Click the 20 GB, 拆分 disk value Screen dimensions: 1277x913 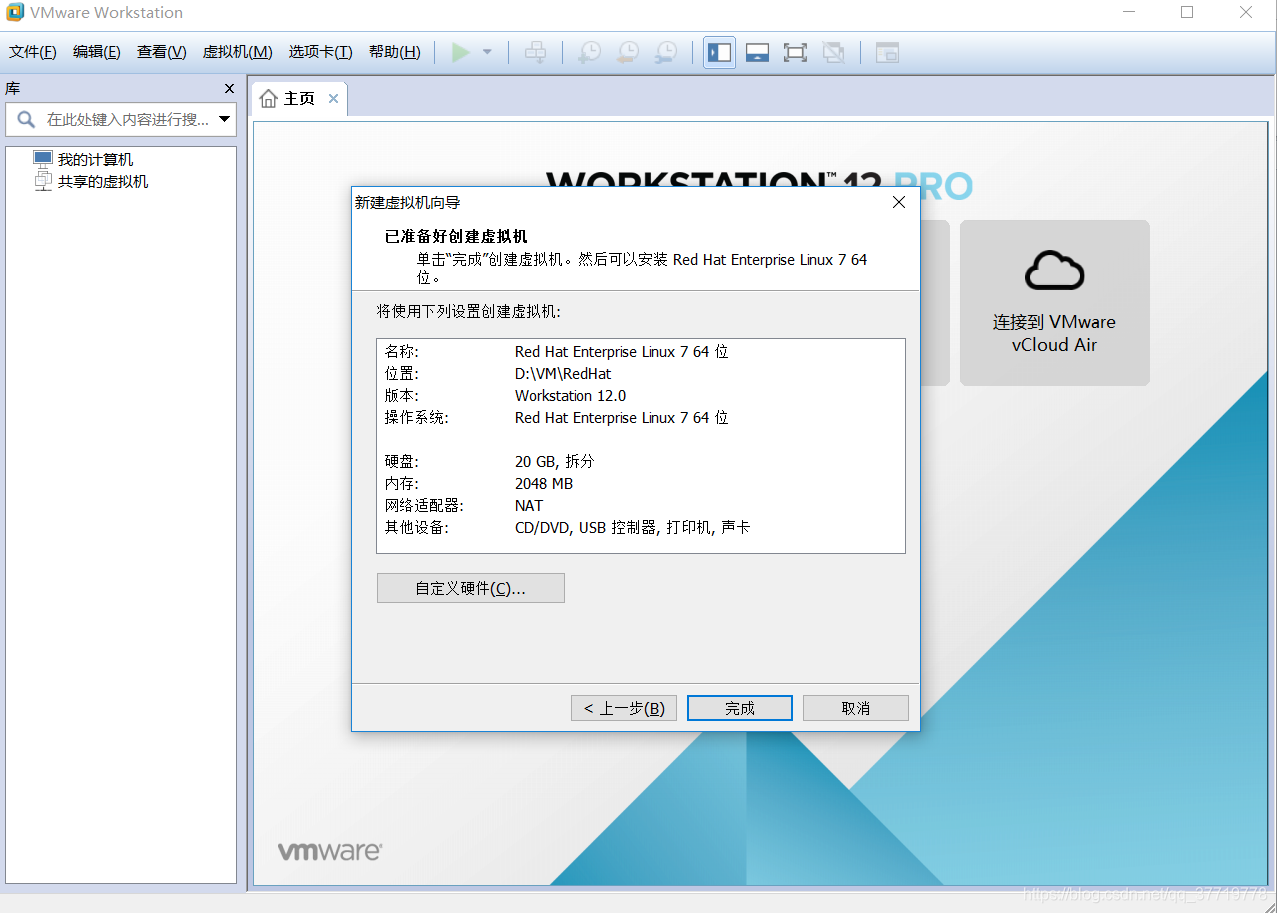[x=555, y=461]
